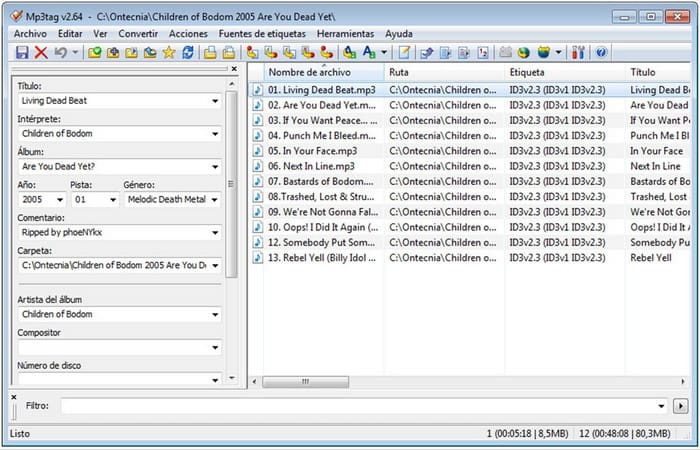700x450 pixels.
Task: Expand the Carpeta dropdown
Action: (215, 266)
